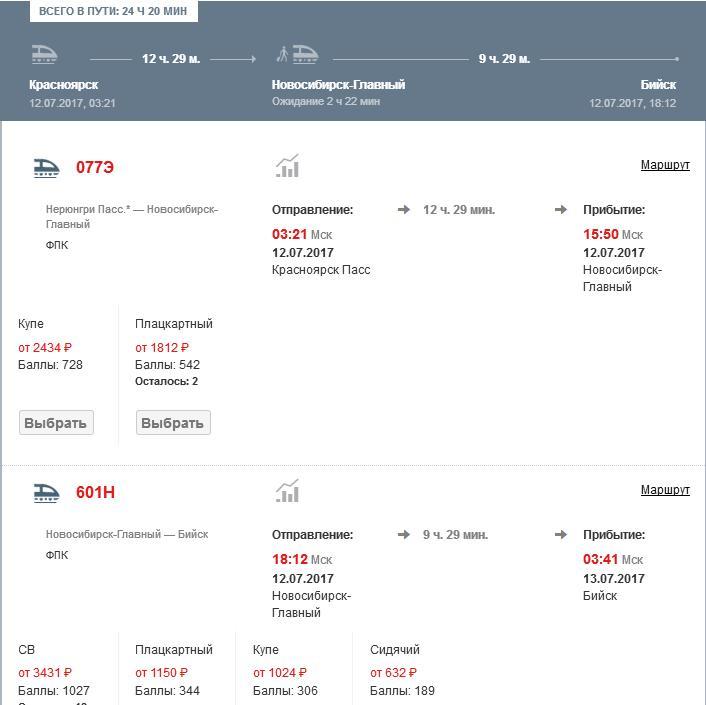Select the Сидячий price от 632 ₽

click(393, 673)
